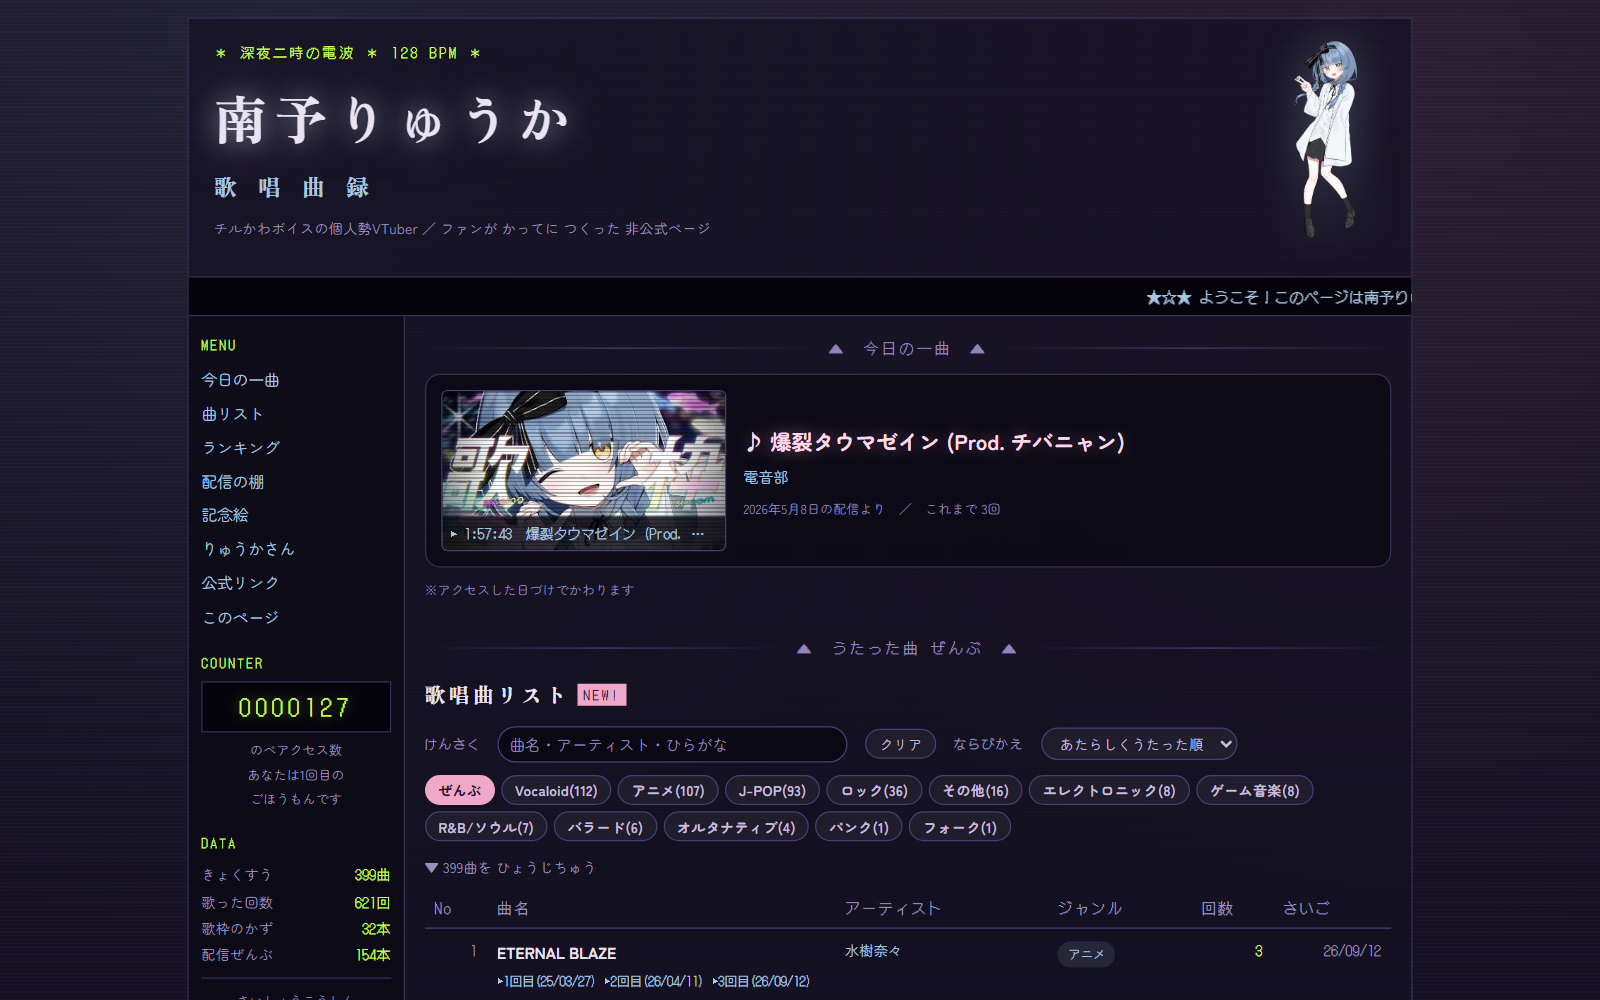
Task: Click the アニメ genre tag on ETERNAL BLAZE
Action: 1086,954
